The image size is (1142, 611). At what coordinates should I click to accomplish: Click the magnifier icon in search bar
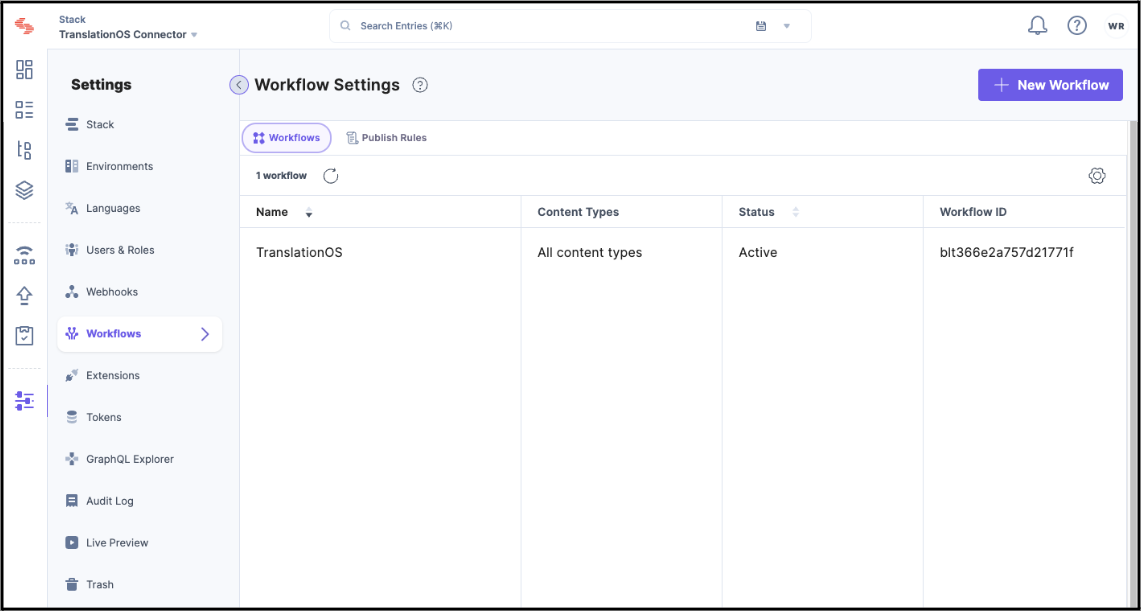click(x=345, y=26)
